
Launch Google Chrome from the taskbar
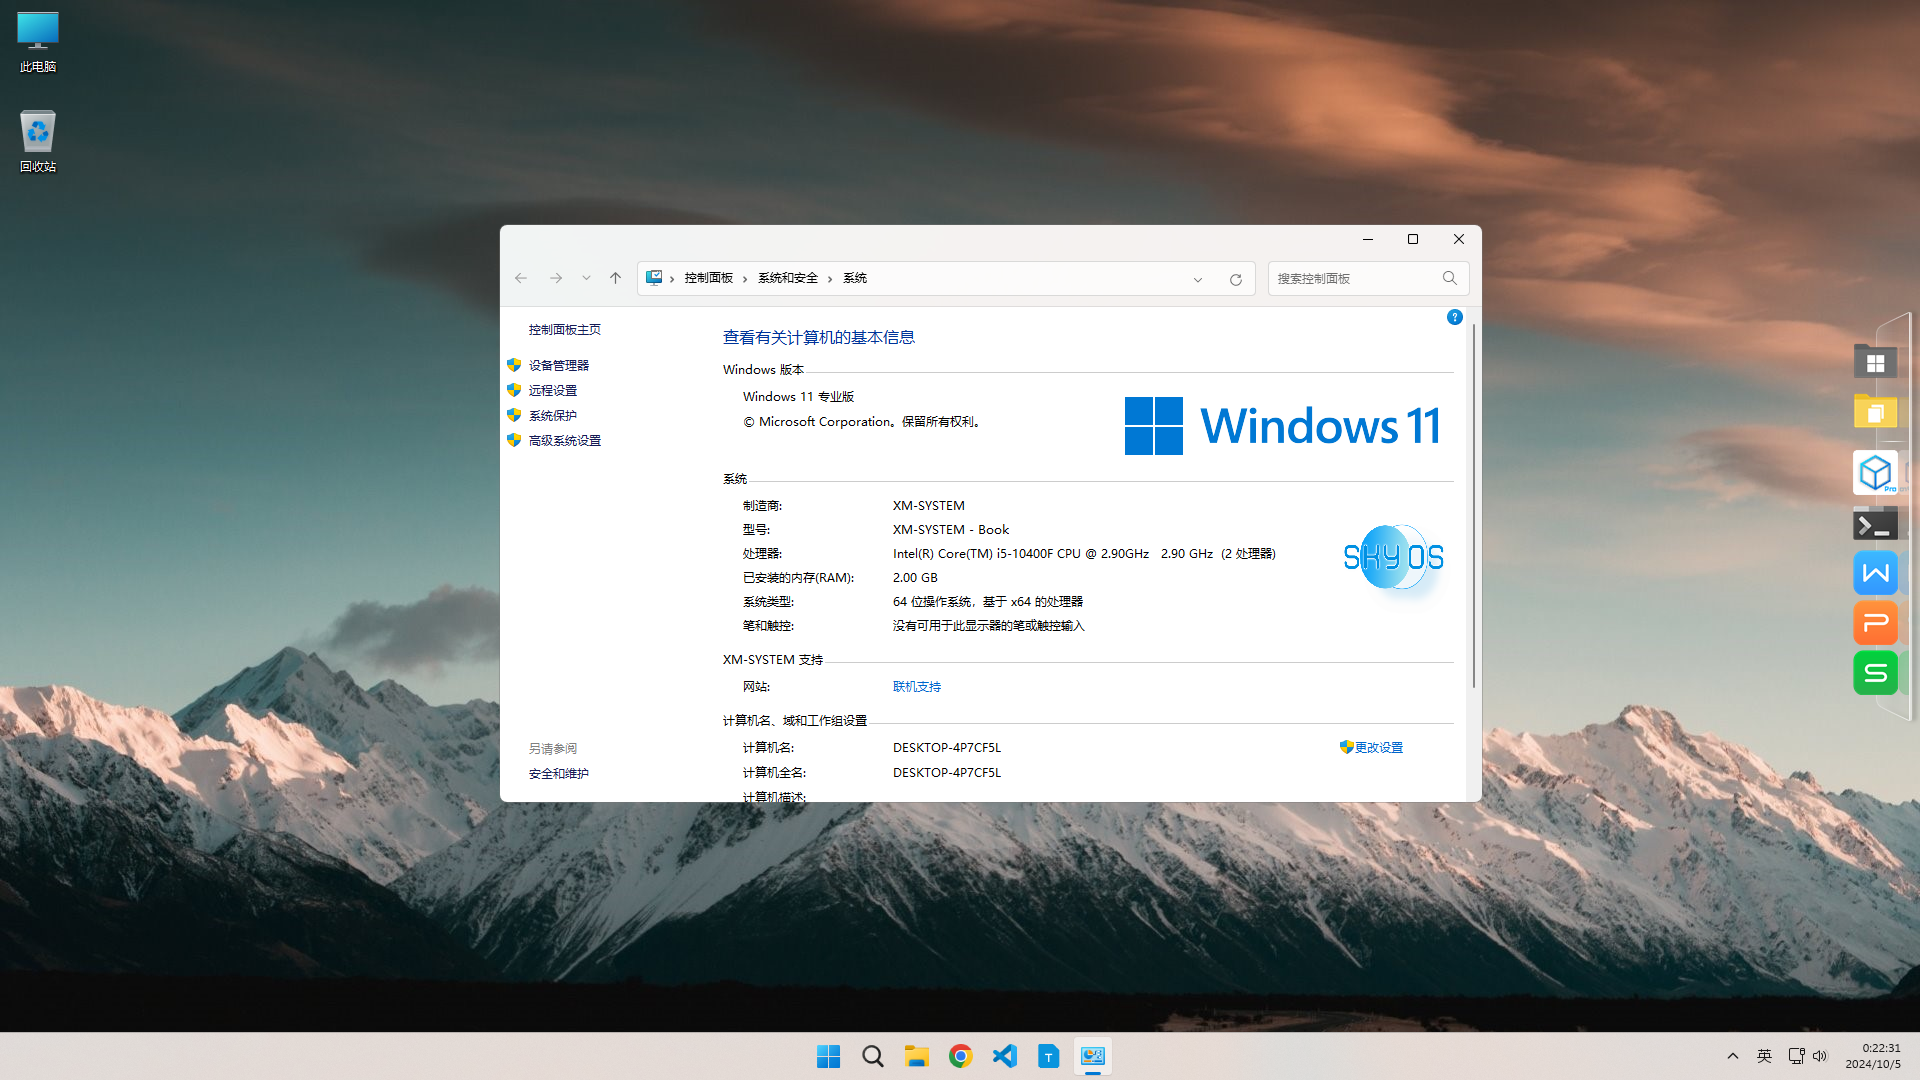point(960,1056)
